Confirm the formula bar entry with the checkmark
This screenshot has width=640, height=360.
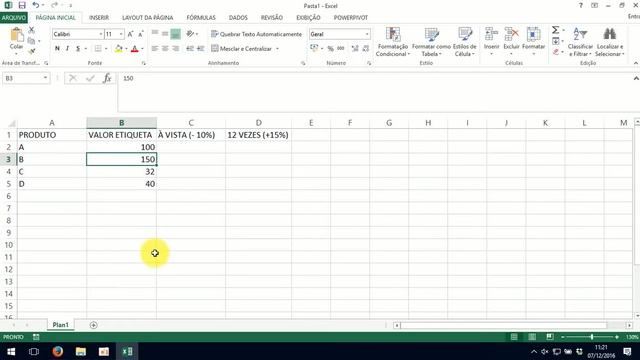pyautogui.click(x=90, y=78)
